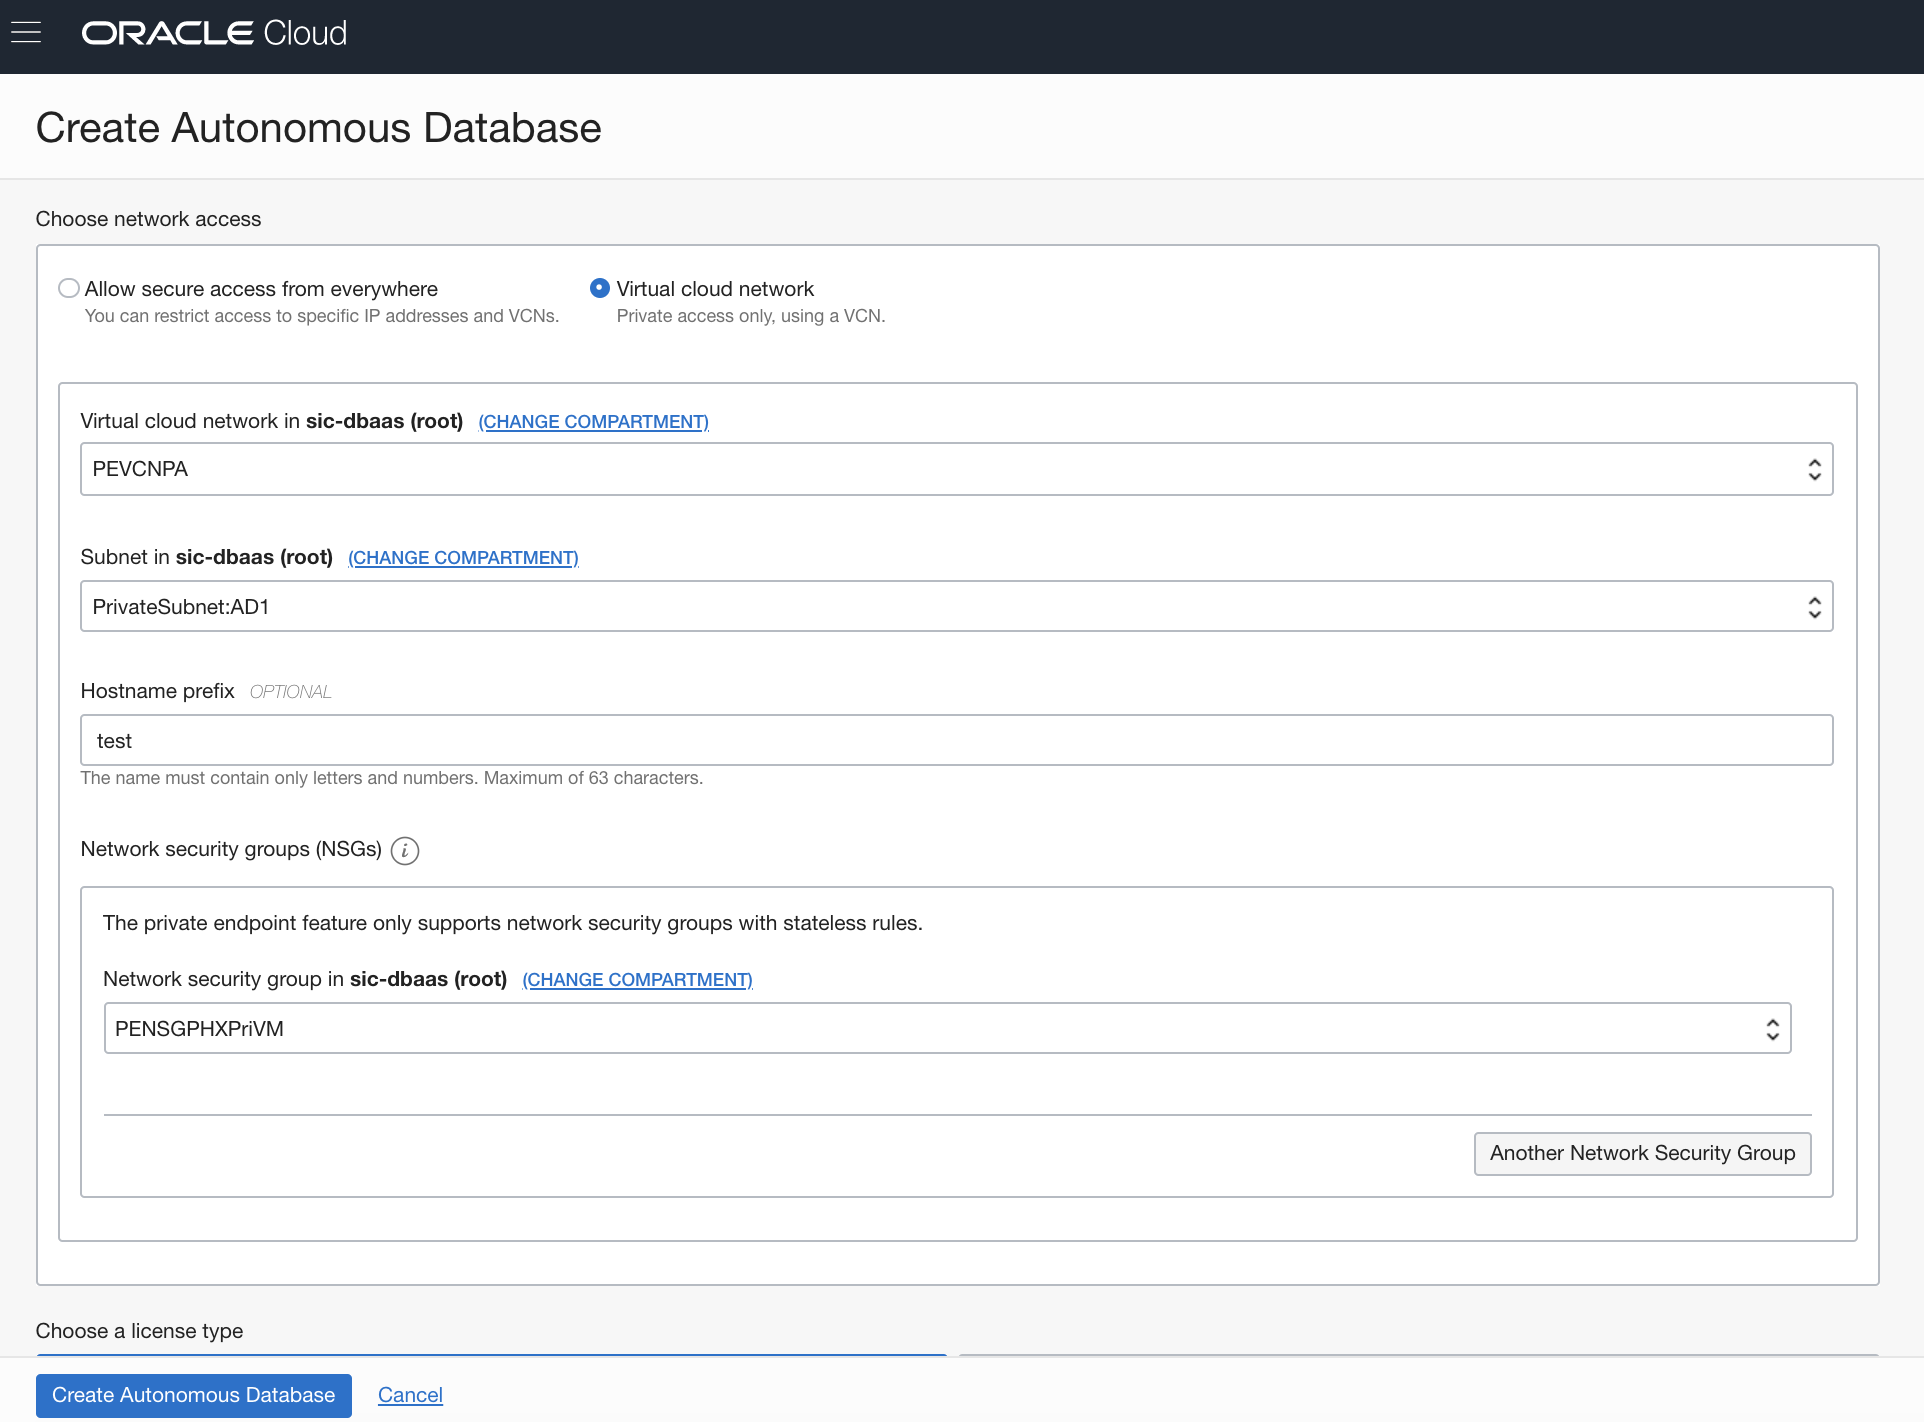Open CHANGE COMPARTMENT for the network security group
Image resolution: width=1924 pixels, height=1422 pixels.
coord(637,979)
